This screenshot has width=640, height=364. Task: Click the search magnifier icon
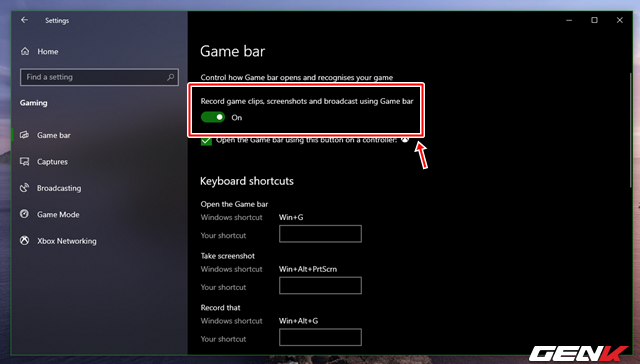tap(171, 77)
